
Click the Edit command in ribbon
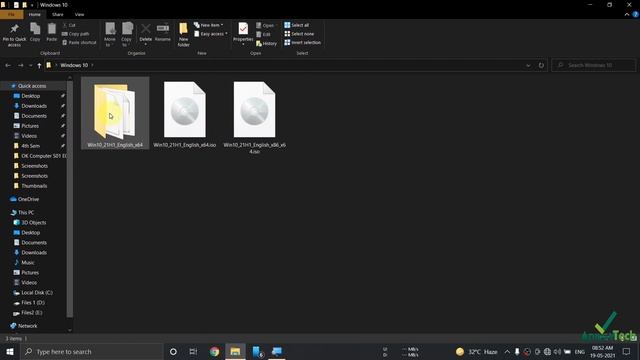coord(263,34)
